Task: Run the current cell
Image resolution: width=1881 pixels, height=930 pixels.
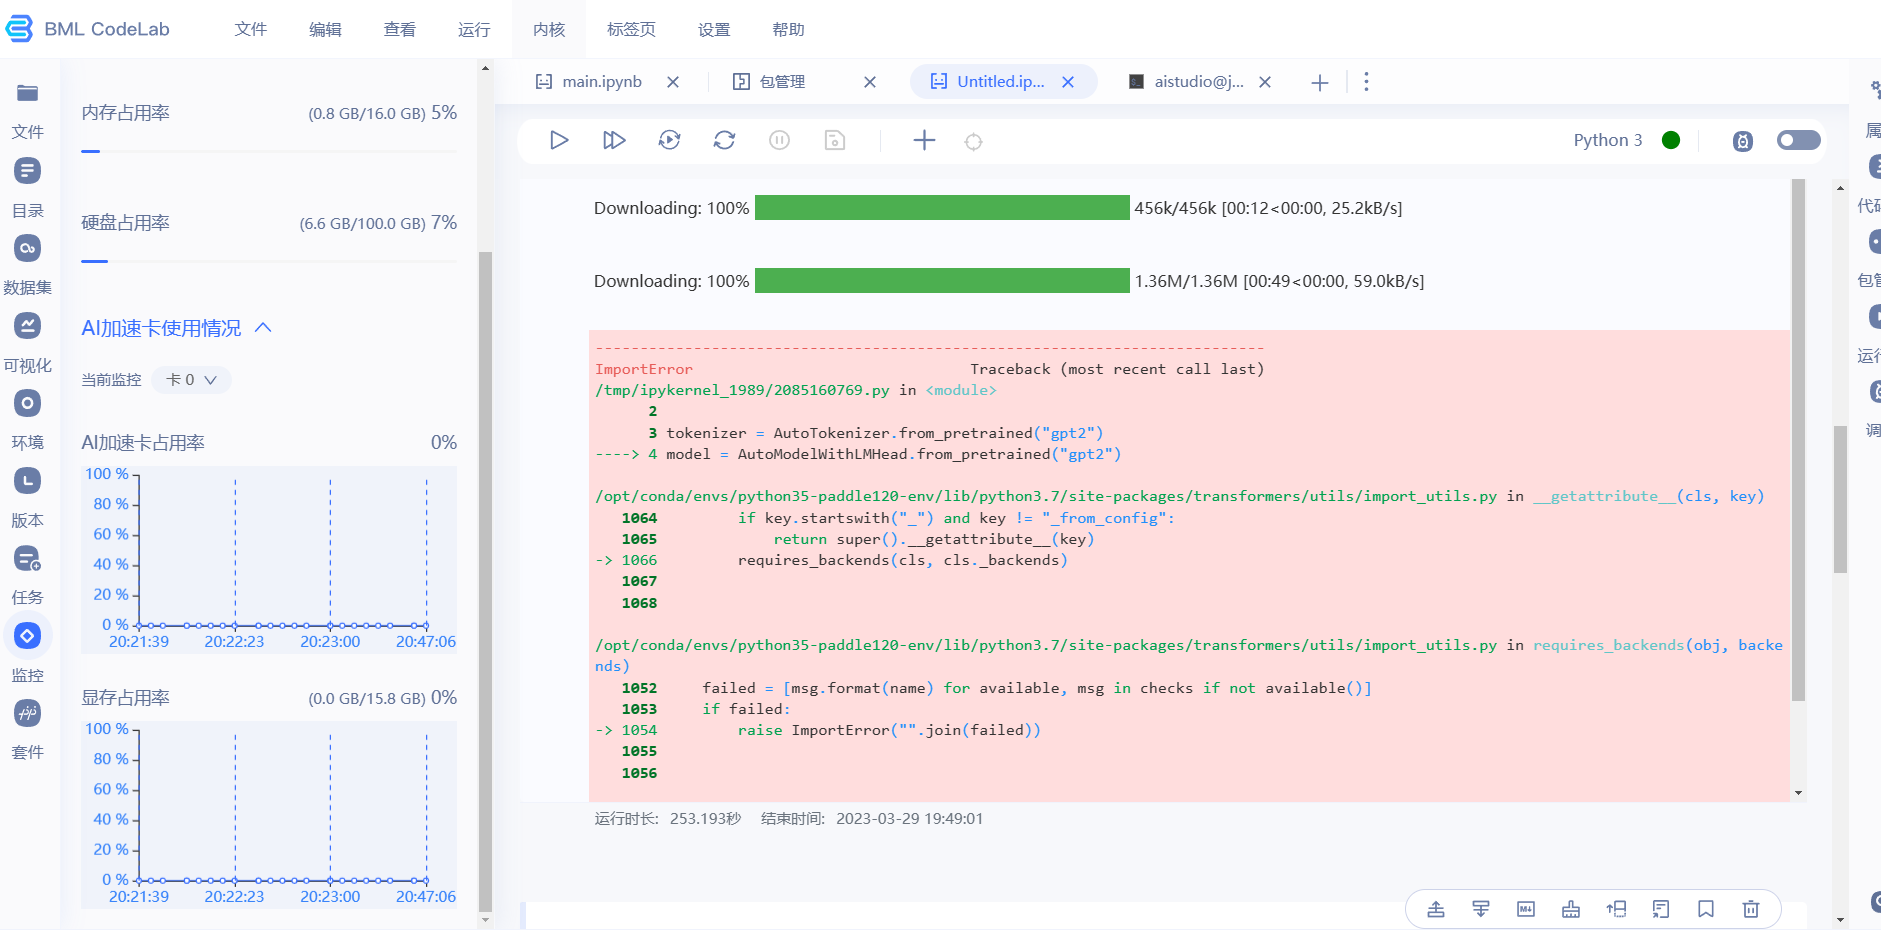Action: pyautogui.click(x=559, y=140)
